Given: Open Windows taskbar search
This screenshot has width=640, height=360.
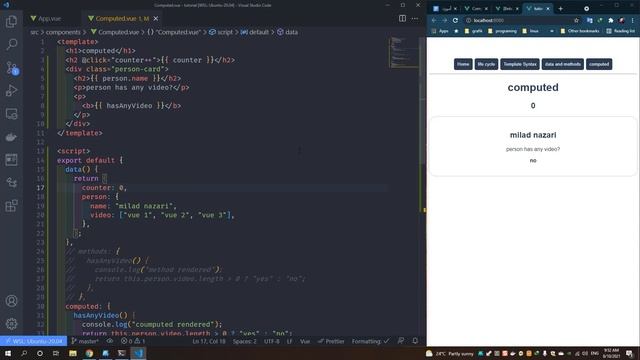Looking at the screenshot, I should click(24, 353).
